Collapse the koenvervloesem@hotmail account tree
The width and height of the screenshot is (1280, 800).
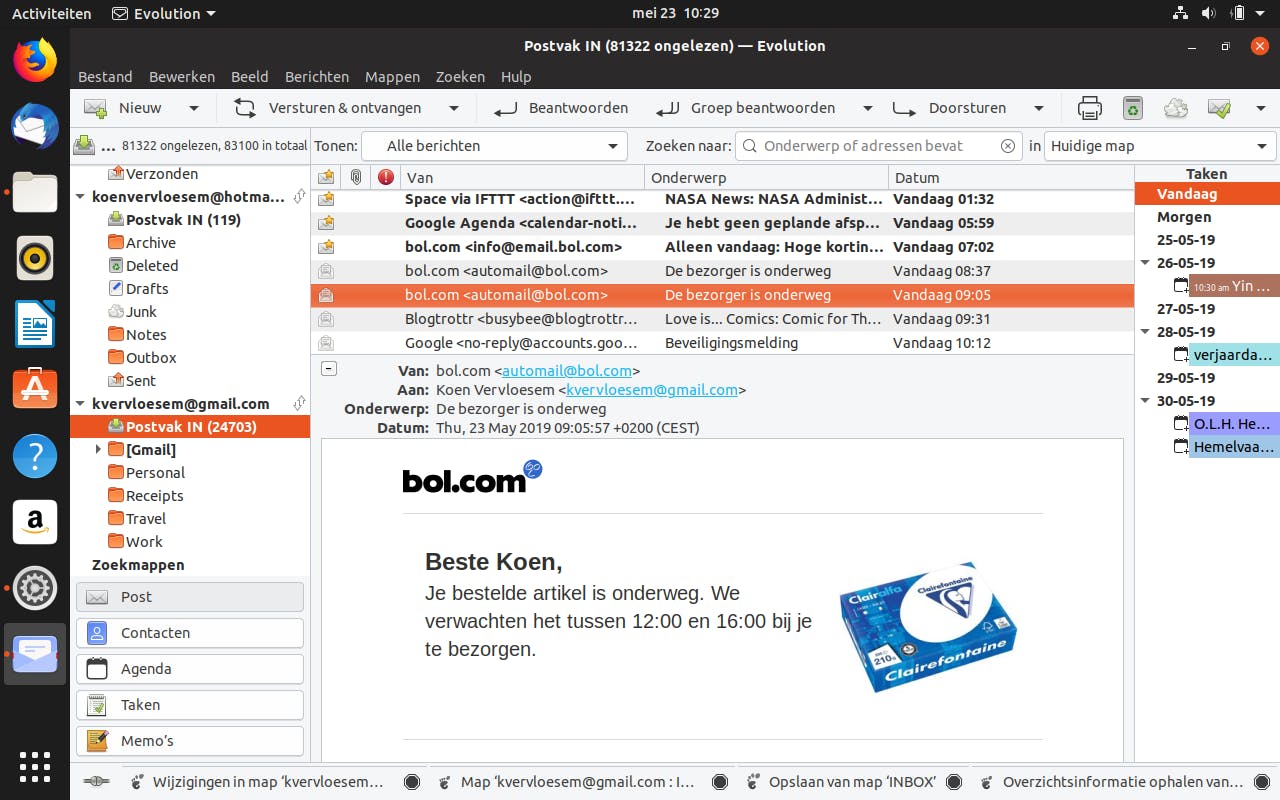81,197
